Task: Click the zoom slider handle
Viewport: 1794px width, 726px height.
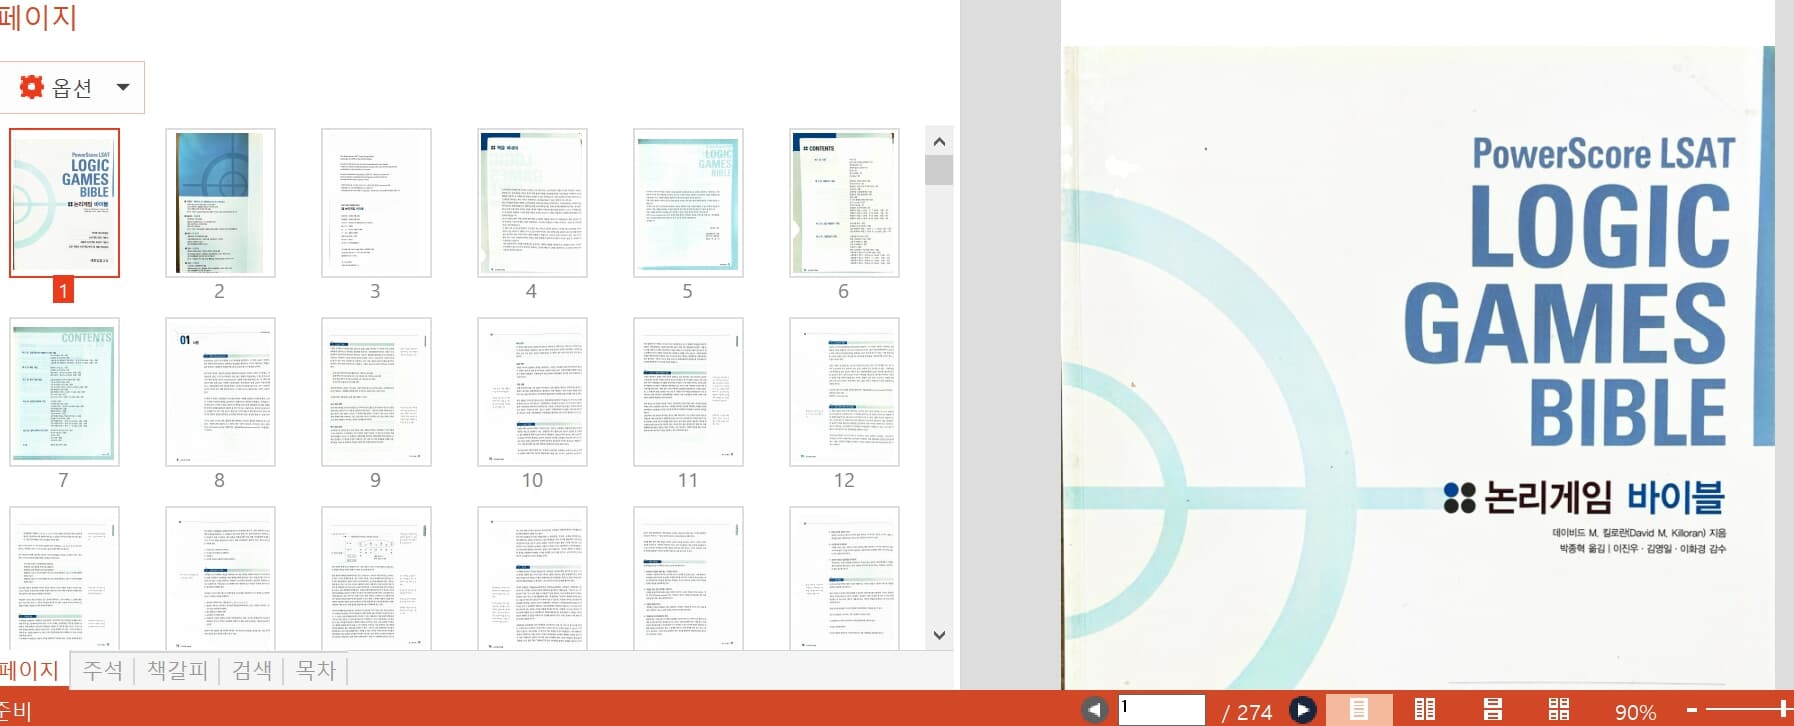Action: [1785, 710]
